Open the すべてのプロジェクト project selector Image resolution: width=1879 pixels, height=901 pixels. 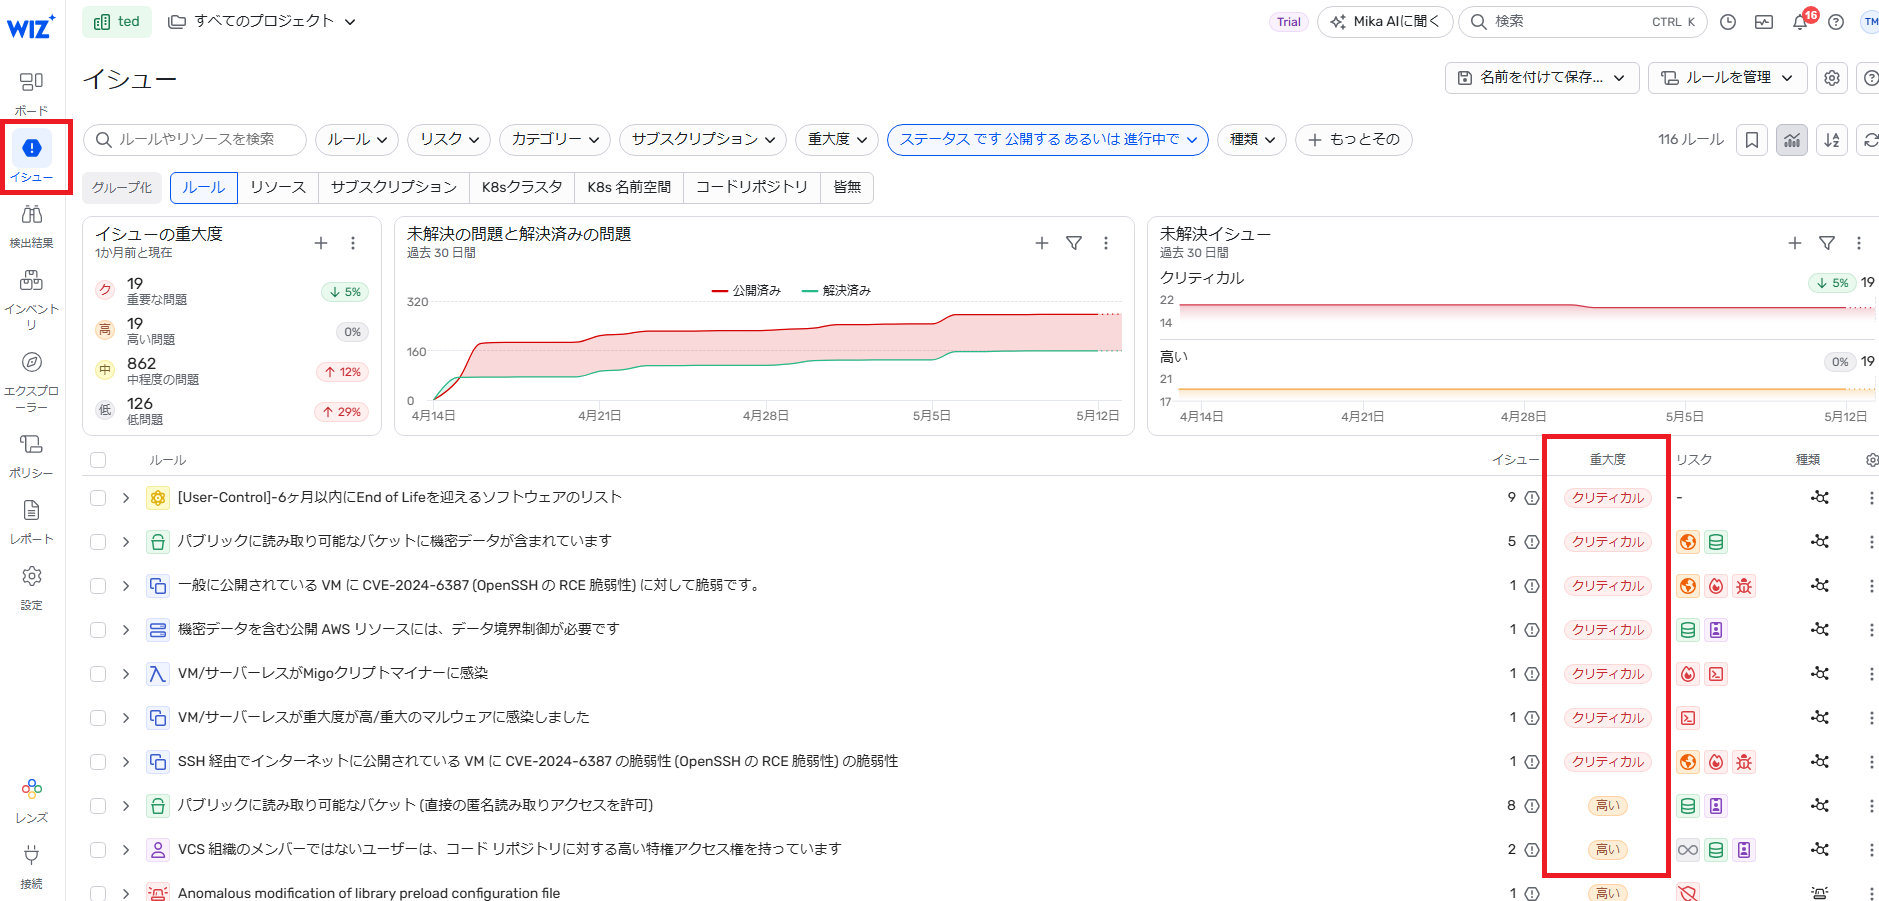(262, 22)
